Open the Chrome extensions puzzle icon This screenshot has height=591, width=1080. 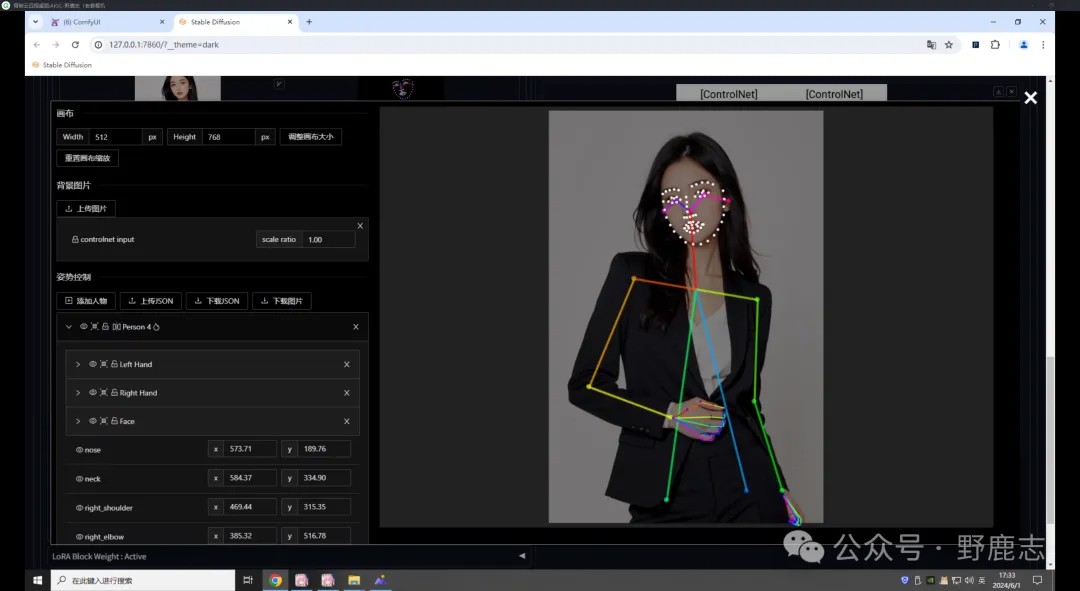point(995,44)
